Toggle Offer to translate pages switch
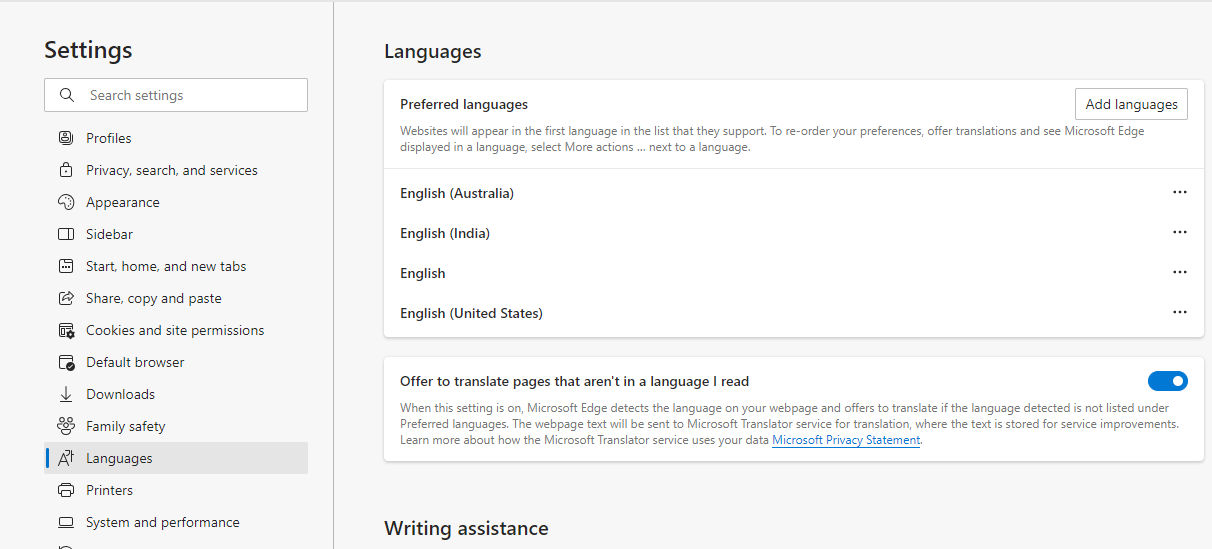The height and width of the screenshot is (549, 1212). tap(1167, 381)
